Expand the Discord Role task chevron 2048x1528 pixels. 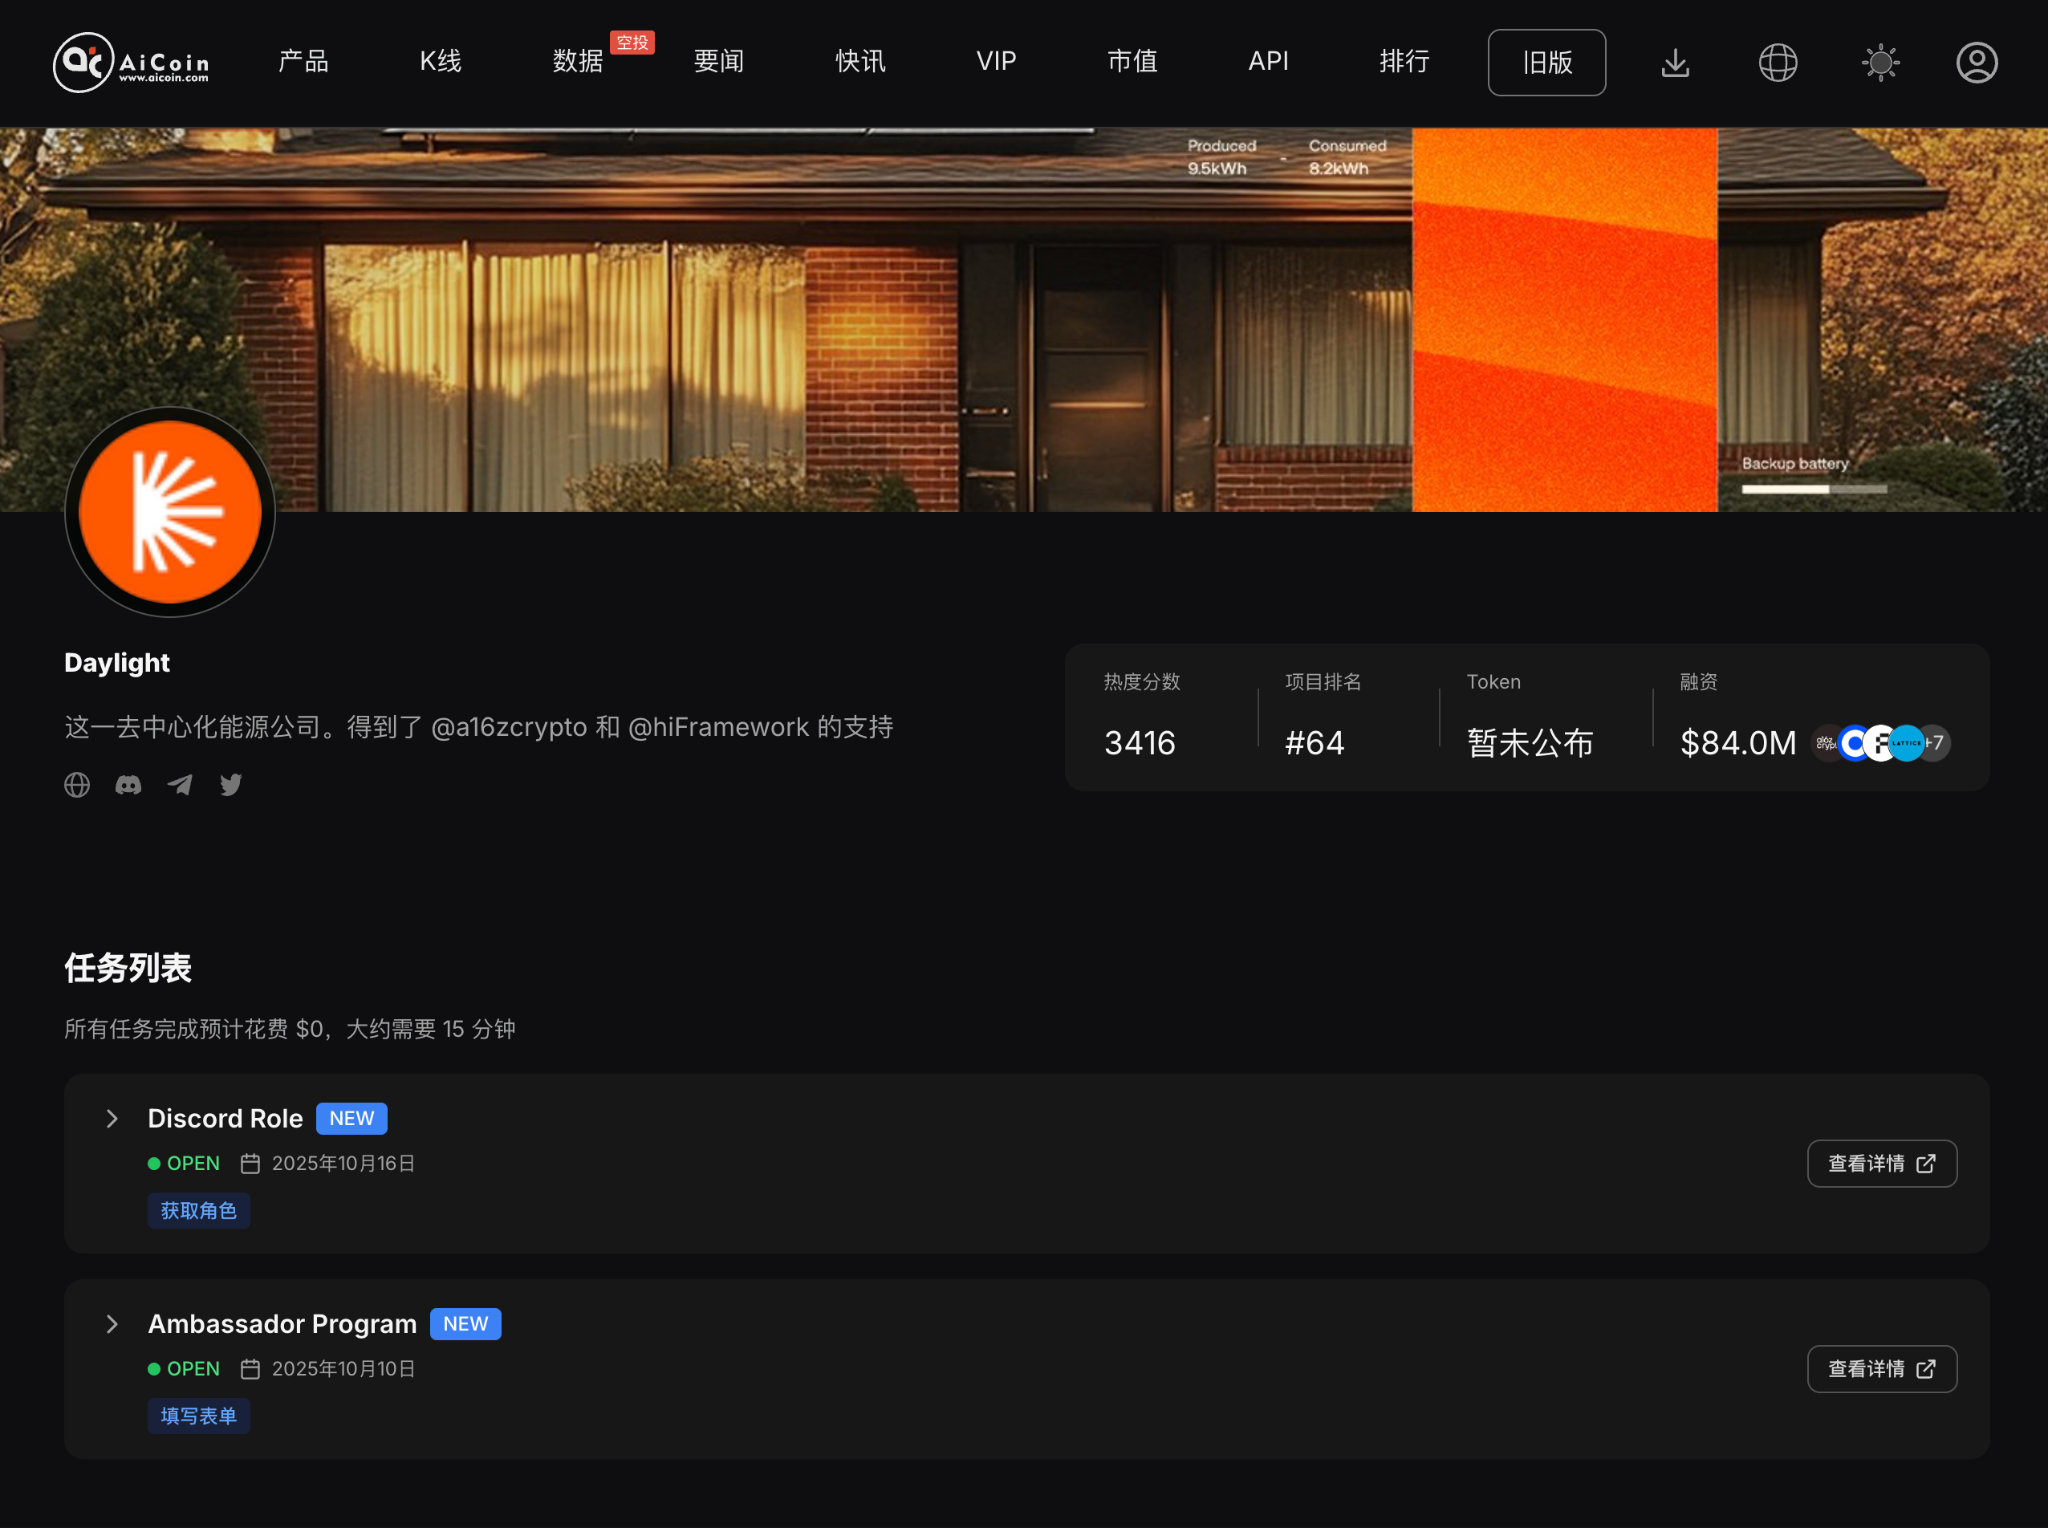(112, 1119)
